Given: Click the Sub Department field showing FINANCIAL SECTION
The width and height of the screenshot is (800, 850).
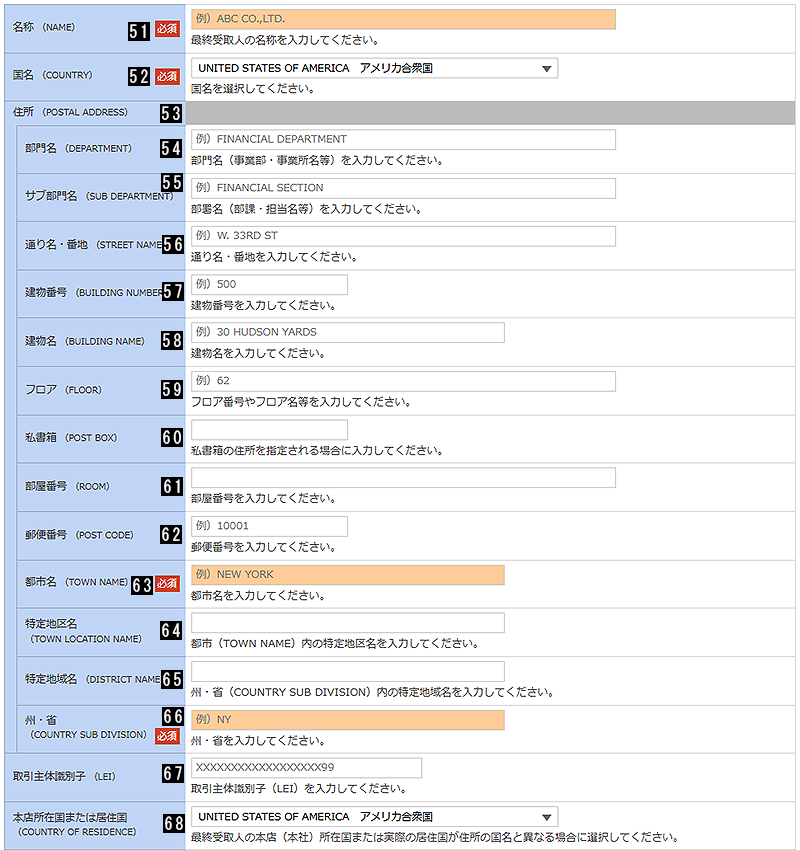Looking at the screenshot, I should click(403, 188).
